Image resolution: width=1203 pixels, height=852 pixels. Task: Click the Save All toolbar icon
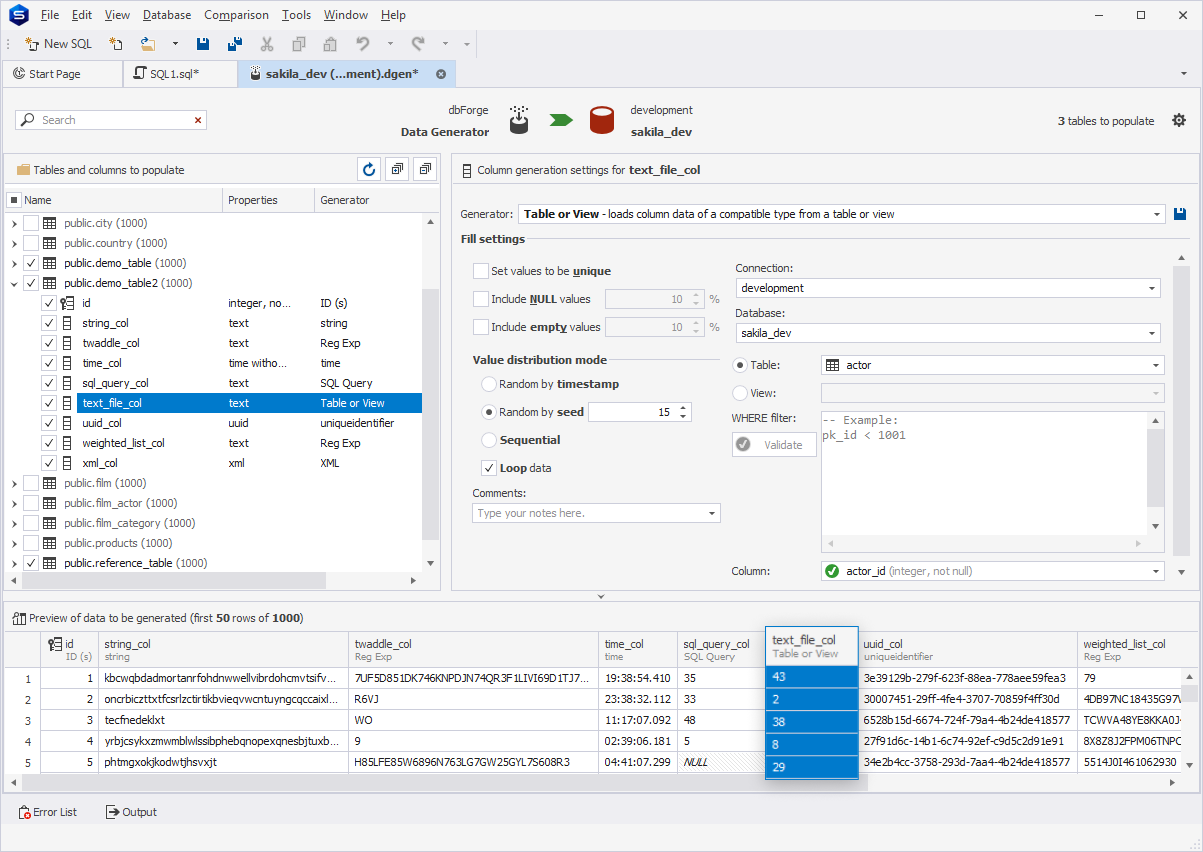click(x=235, y=44)
